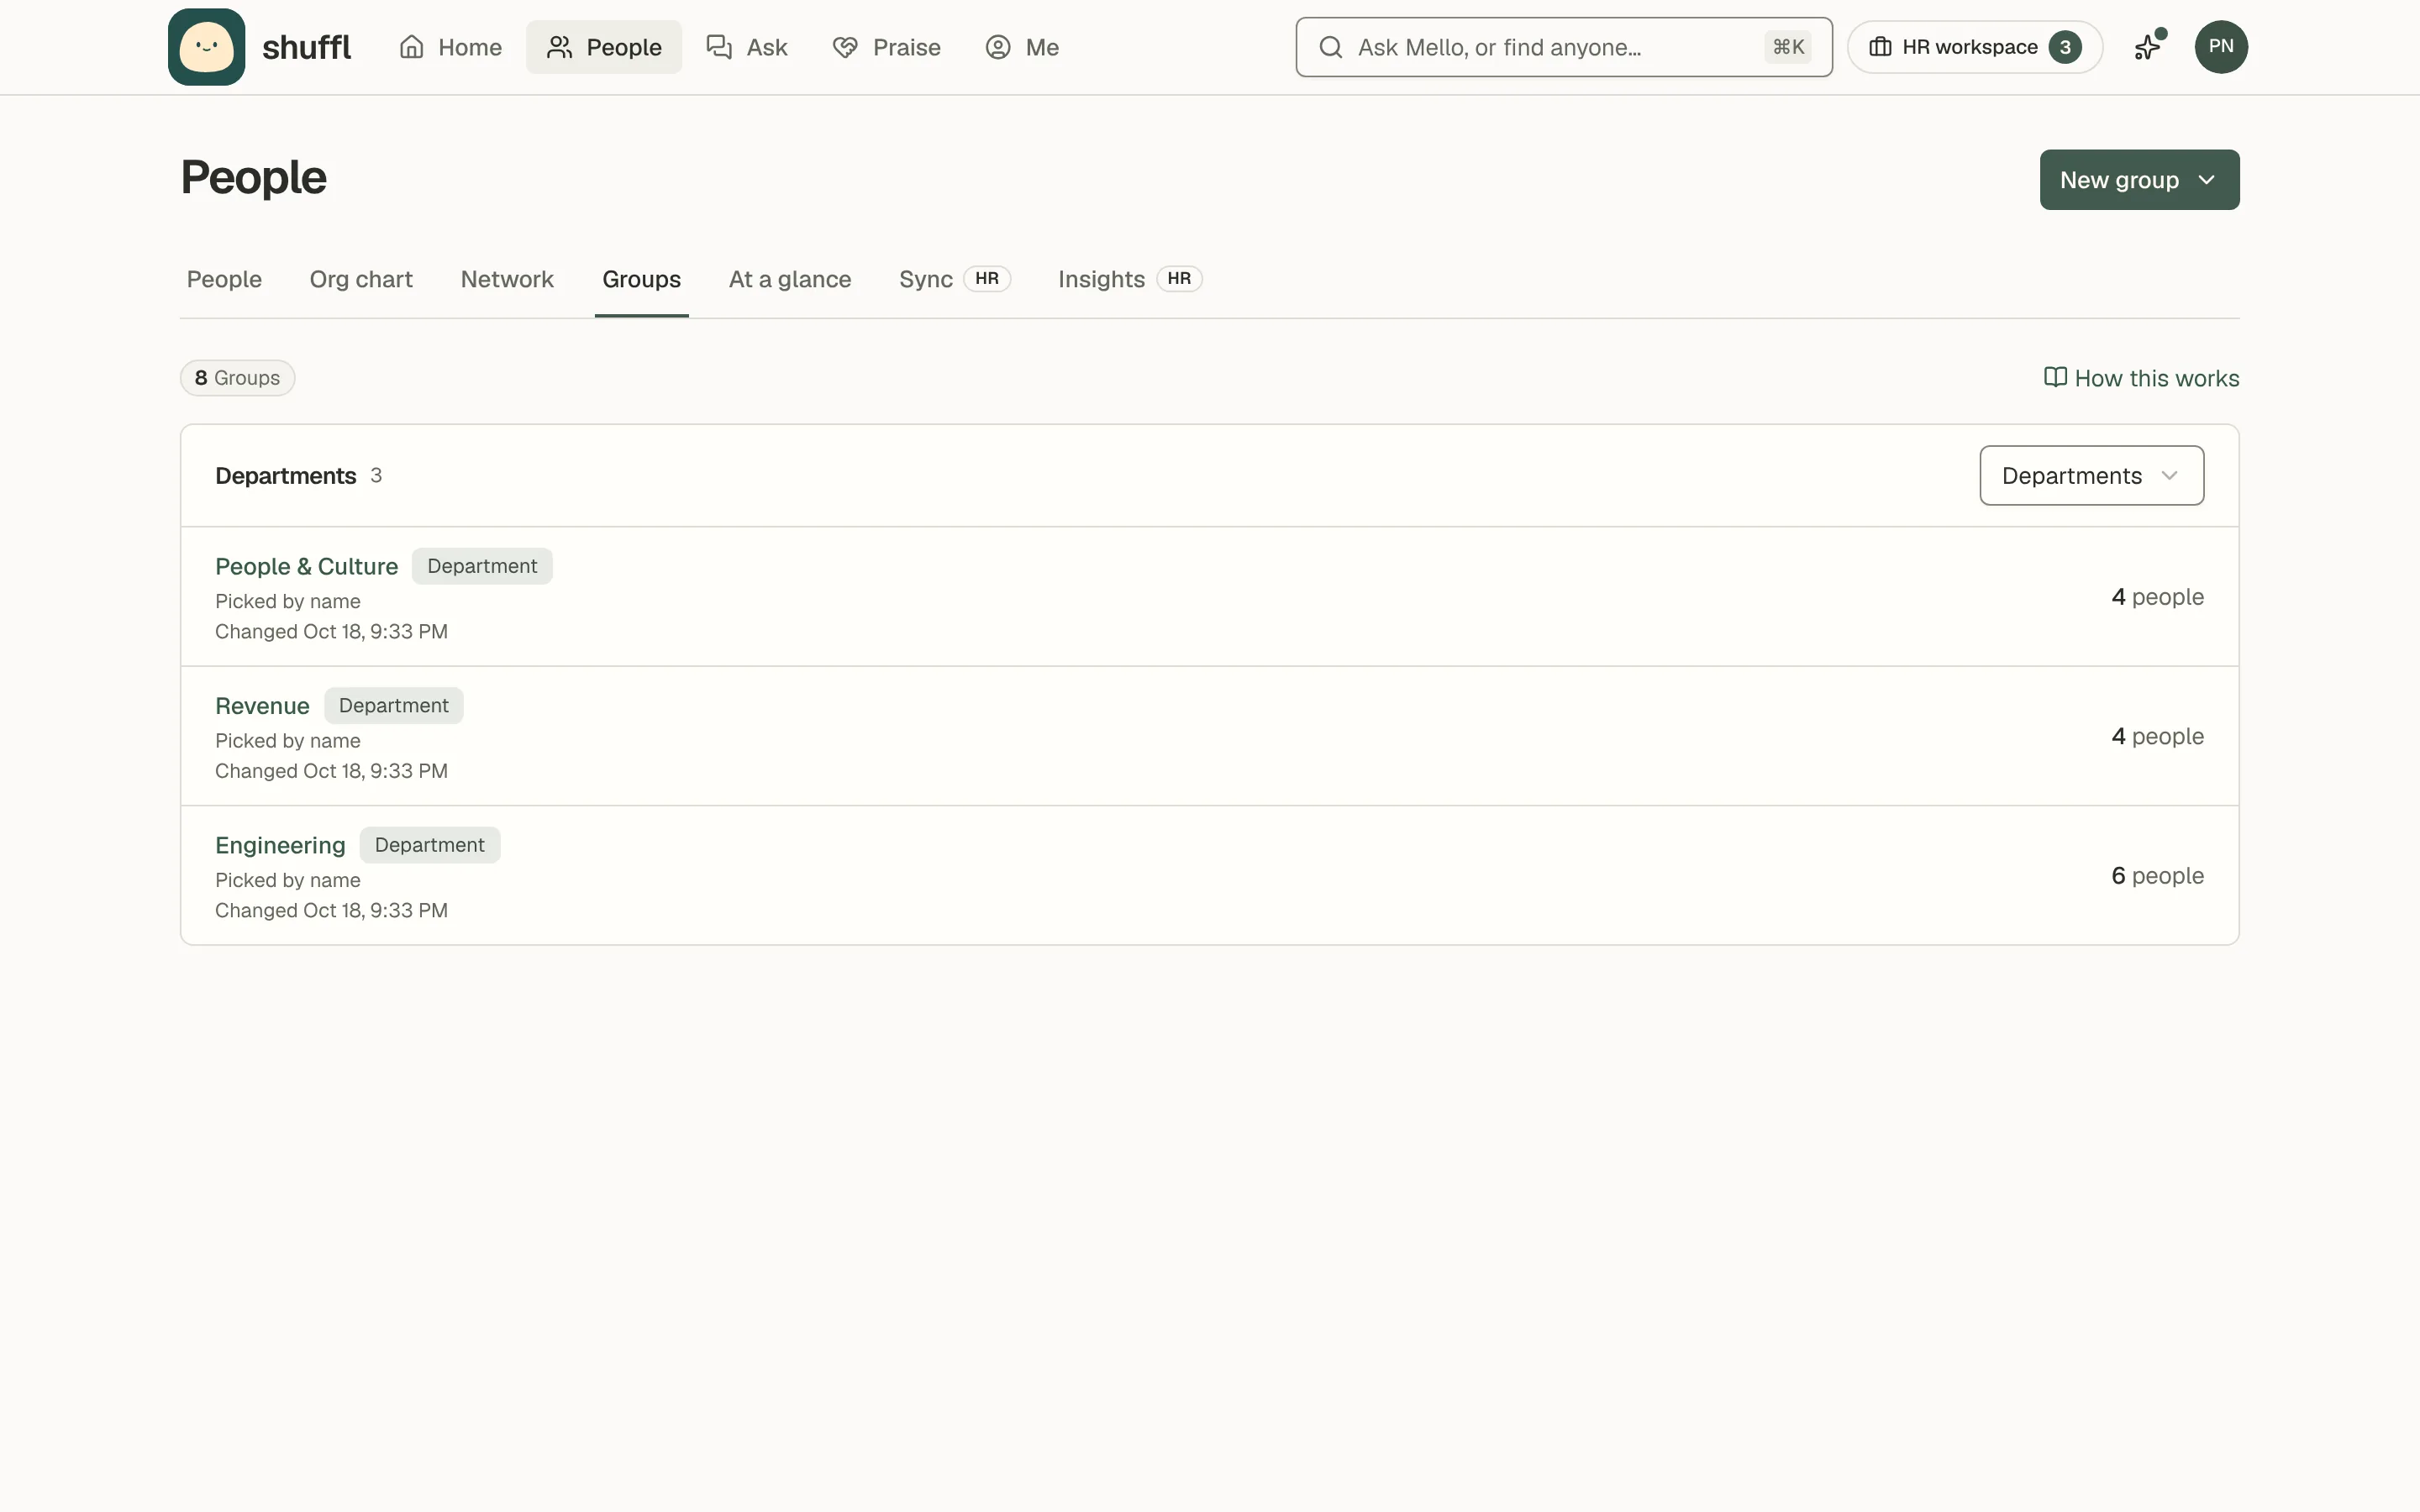Open the HR workspace switcher
2420x1512 pixels.
click(1974, 47)
